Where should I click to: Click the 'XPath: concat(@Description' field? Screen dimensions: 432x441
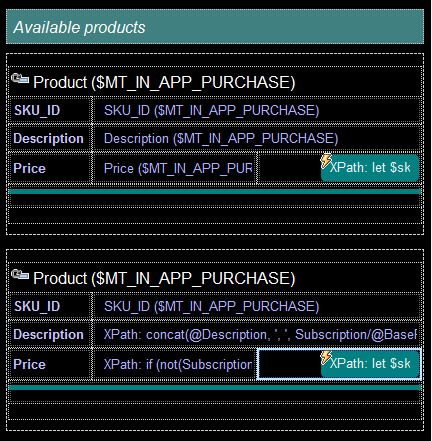tap(256, 334)
